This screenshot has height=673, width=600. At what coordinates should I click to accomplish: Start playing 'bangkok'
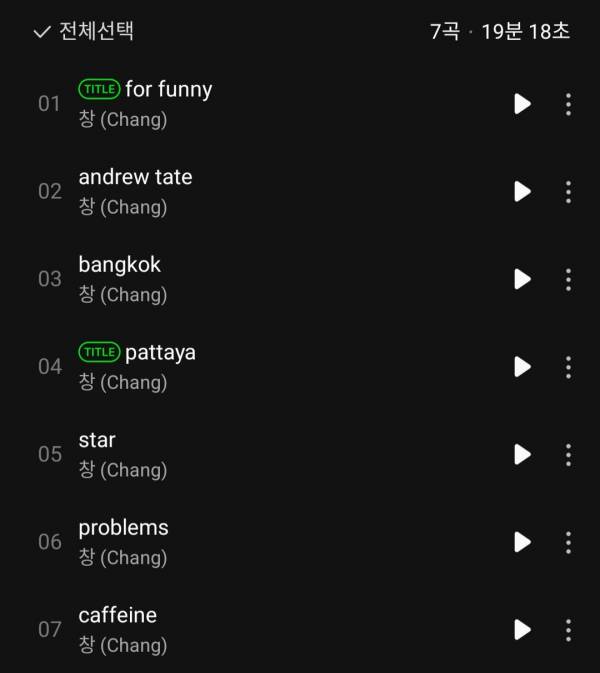522,279
